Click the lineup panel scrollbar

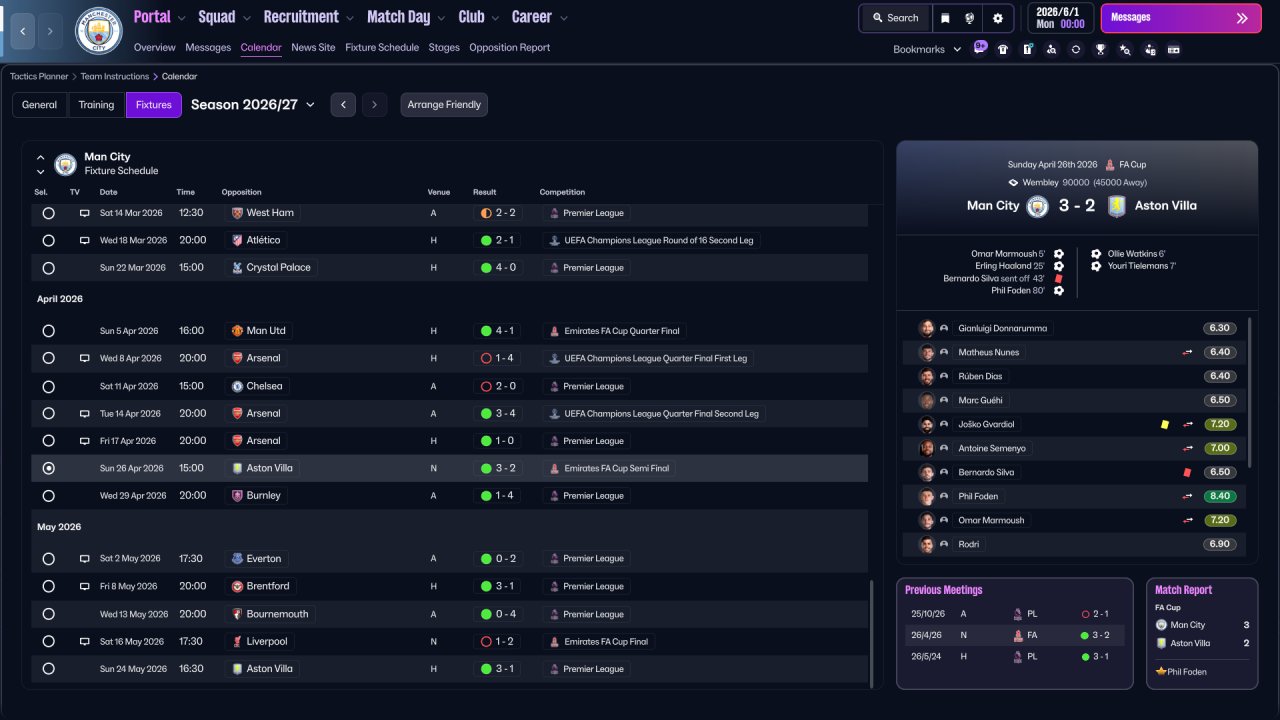click(1250, 392)
